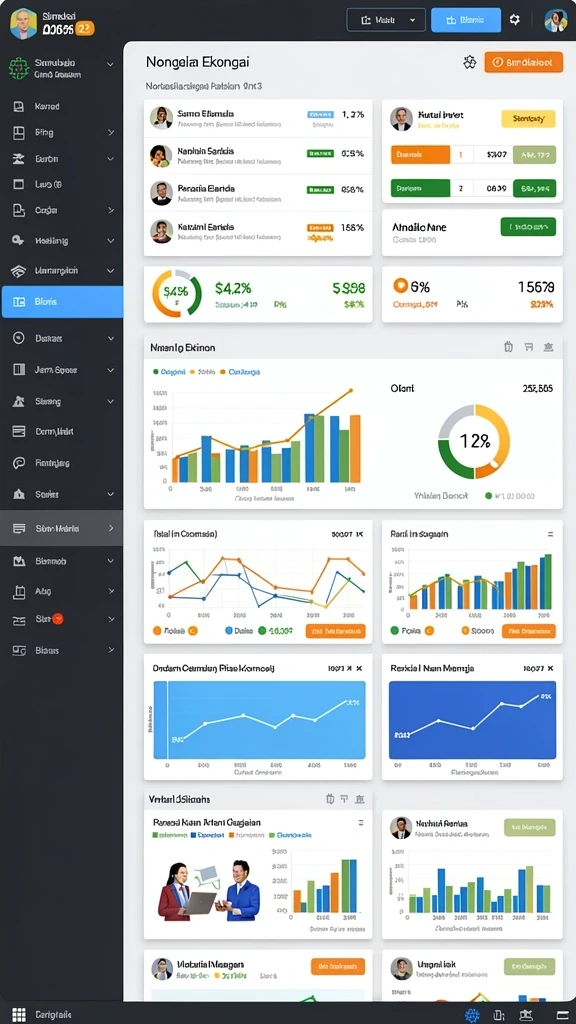The width and height of the screenshot is (576, 1024).
Task: Click the trash icon in Vrtard Sliaohs header
Action: (330, 799)
